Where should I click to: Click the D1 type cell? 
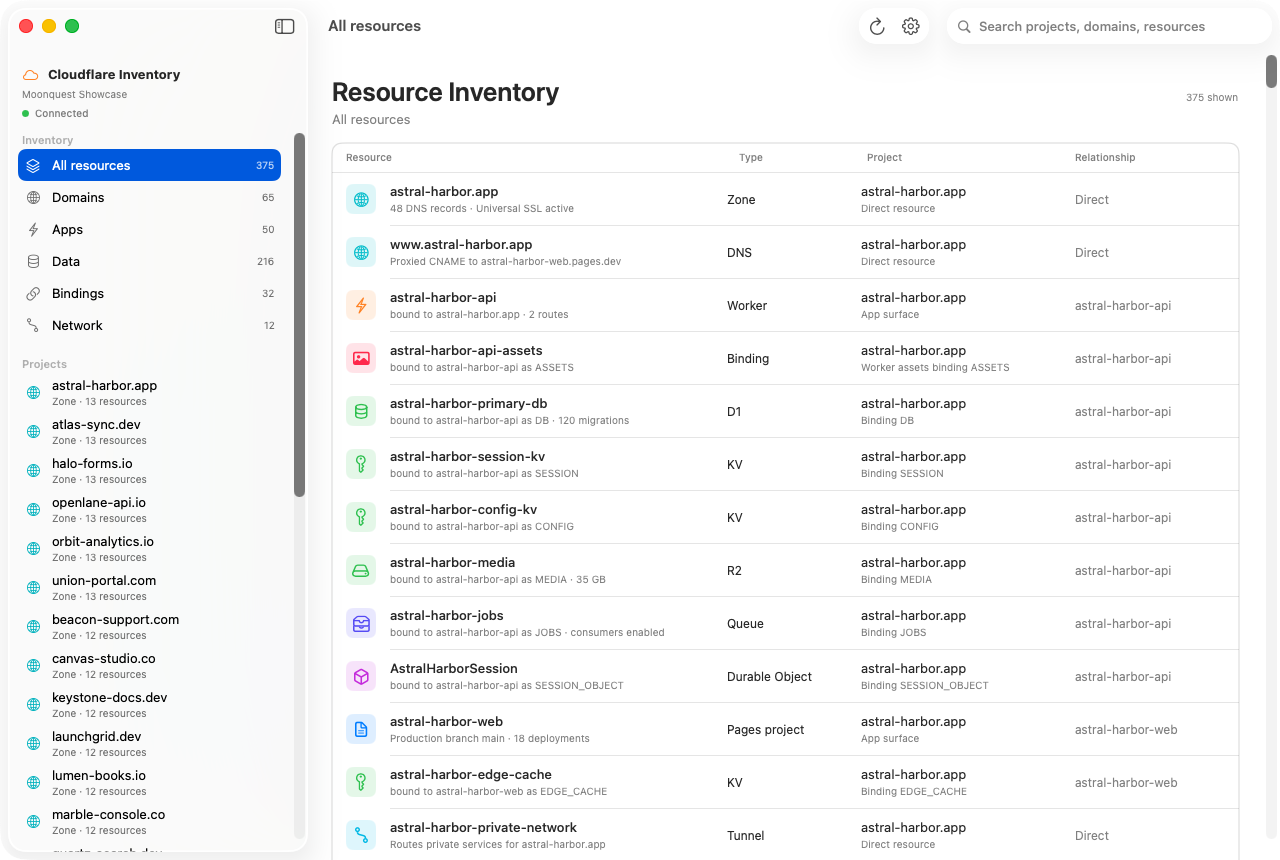pos(734,412)
